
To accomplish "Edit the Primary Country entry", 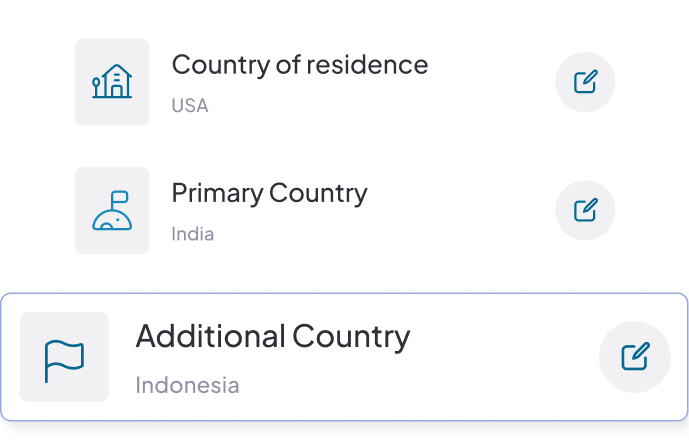I will pos(585,210).
